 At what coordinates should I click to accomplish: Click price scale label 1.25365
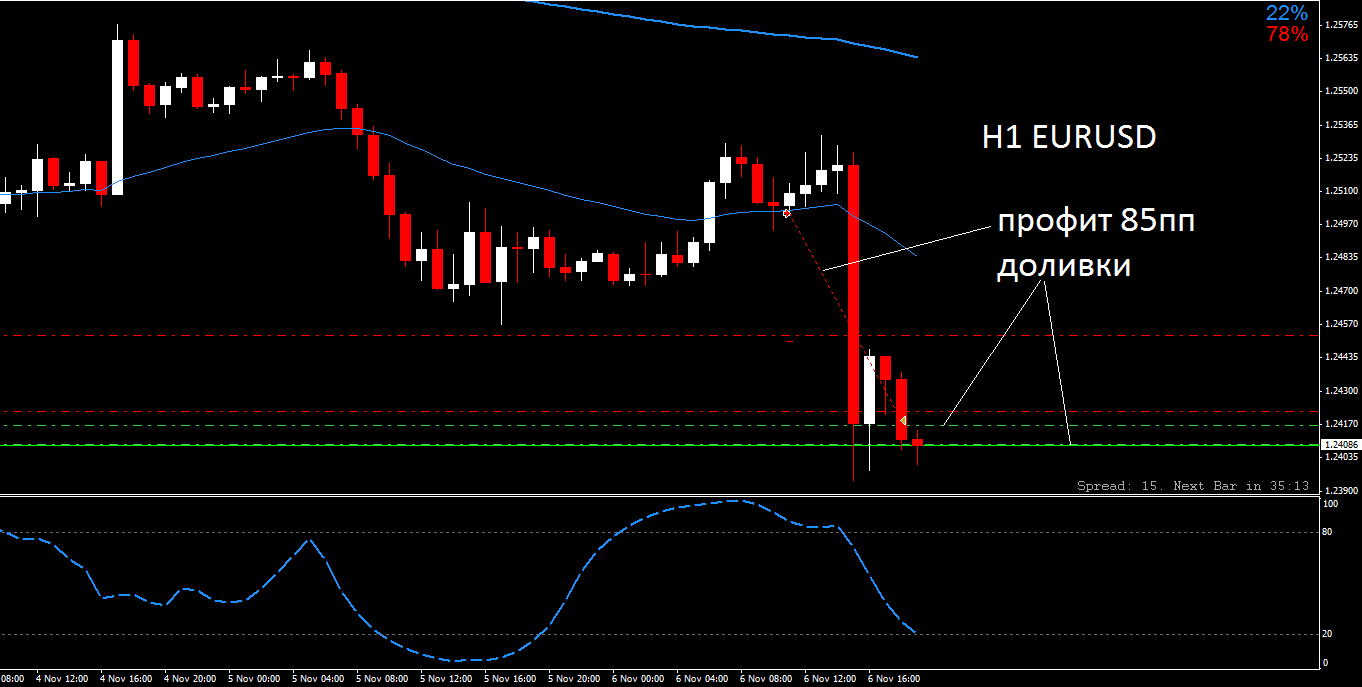pos(1340,124)
